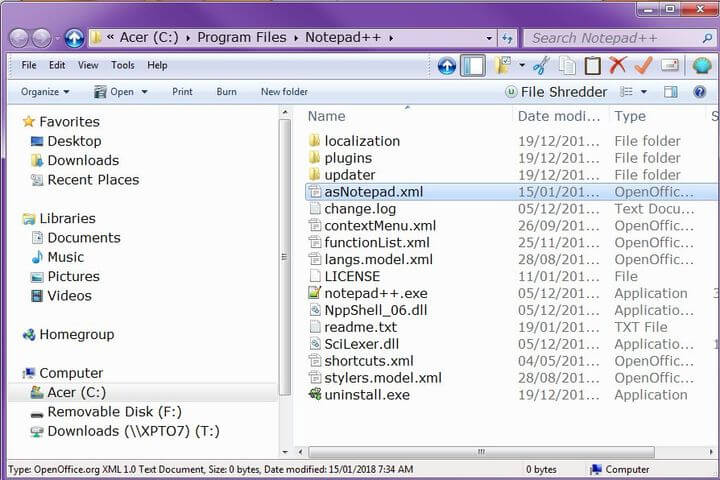Open the folder options icon dropdown arrow
Screen dimensions: 720x480
[522, 66]
